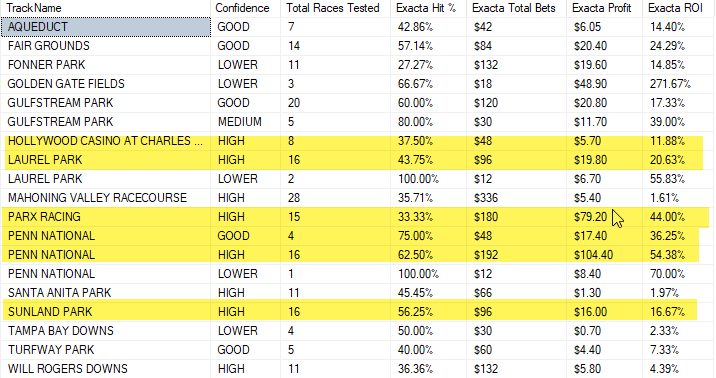Click the Confidence column header
Viewport: 716px width, 378px height.
[x=246, y=8]
